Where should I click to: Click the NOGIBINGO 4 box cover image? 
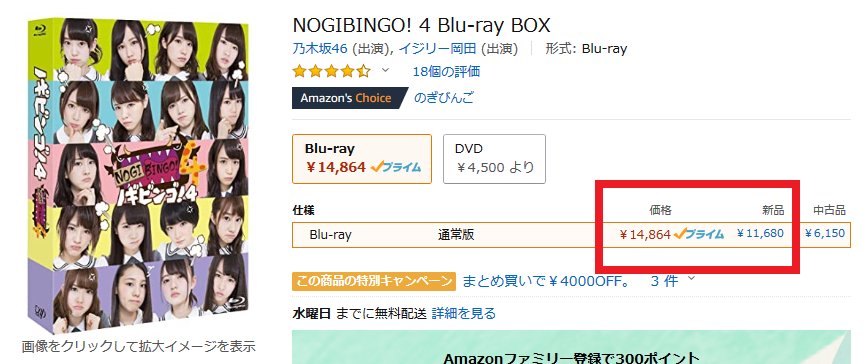pyautogui.click(x=138, y=175)
